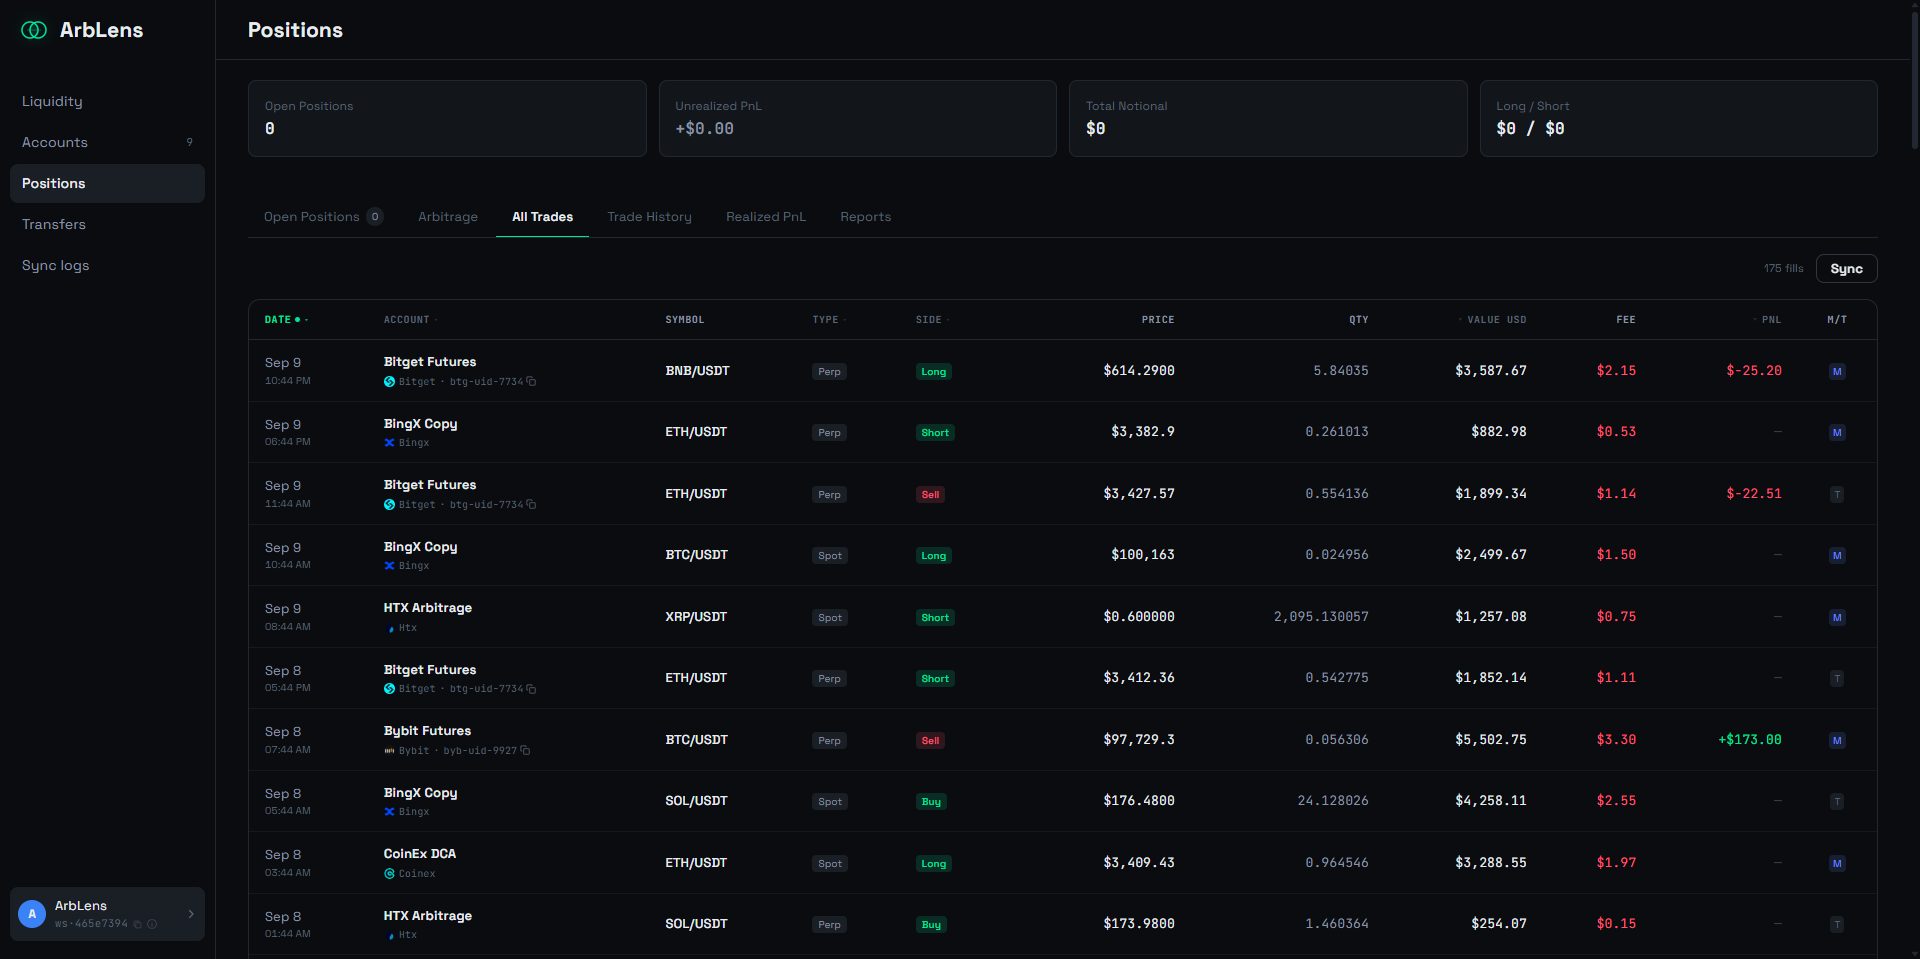The height and width of the screenshot is (959, 1920).
Task: Click the M badge on +$173.00 row
Action: point(1837,740)
